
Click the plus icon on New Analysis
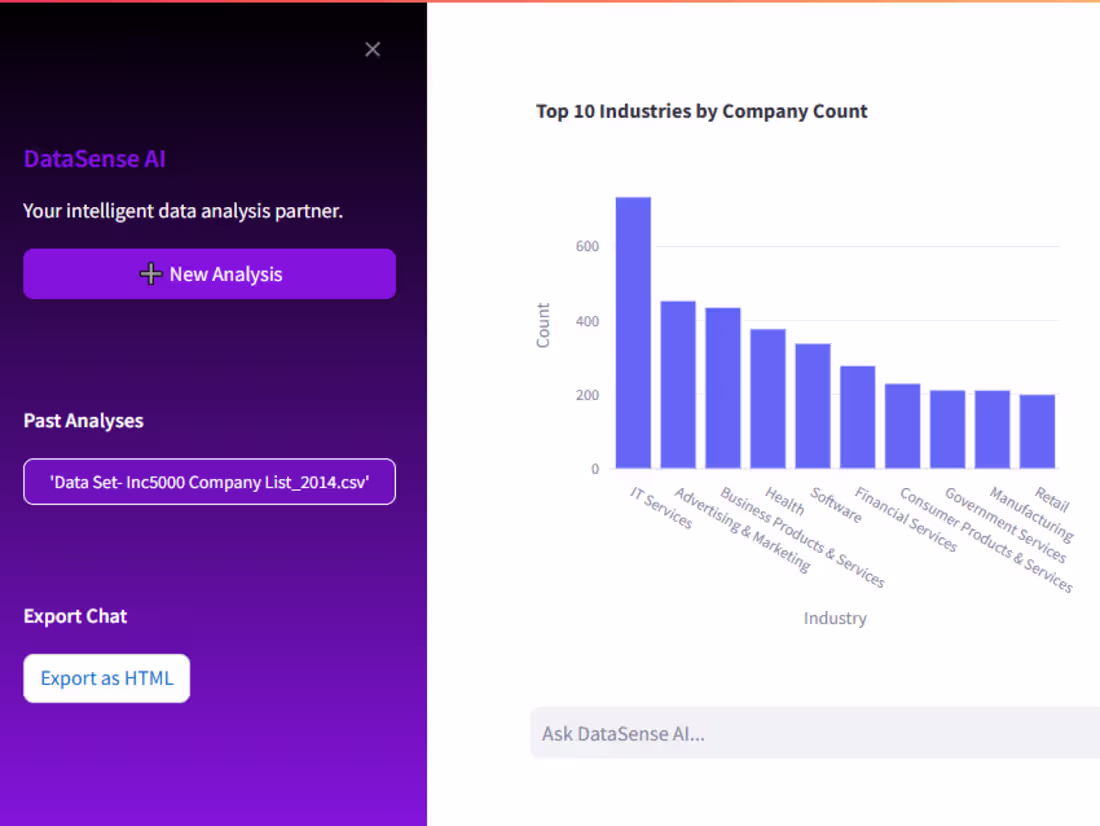pyautogui.click(x=150, y=274)
